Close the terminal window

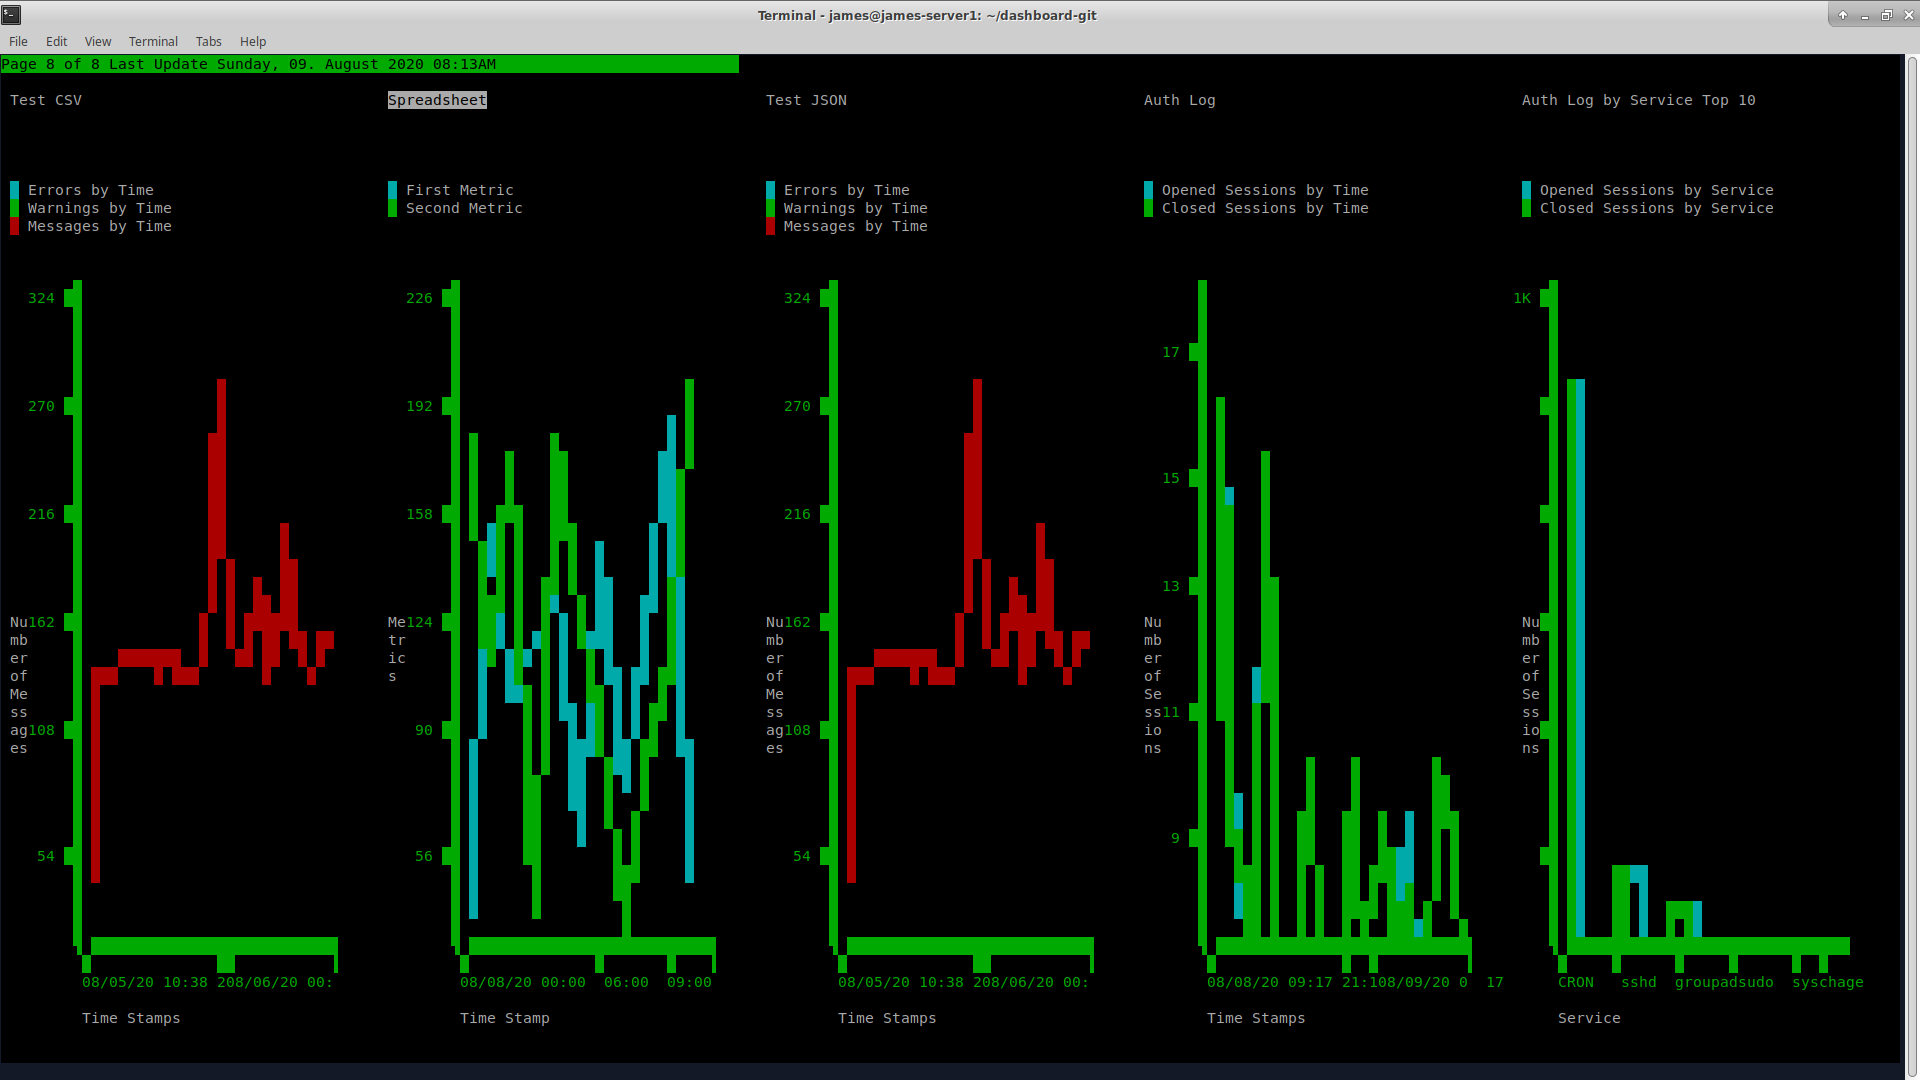pyautogui.click(x=1908, y=15)
